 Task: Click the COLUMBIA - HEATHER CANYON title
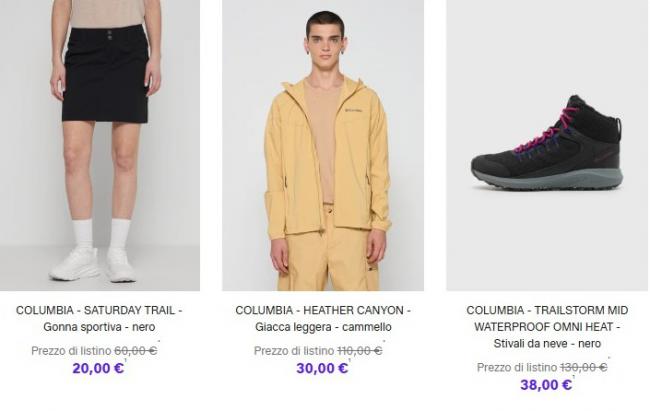click(x=323, y=311)
